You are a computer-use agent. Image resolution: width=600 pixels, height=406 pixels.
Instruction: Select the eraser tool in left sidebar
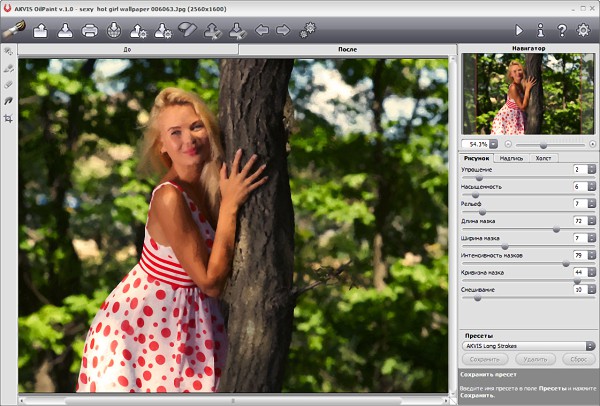point(9,85)
